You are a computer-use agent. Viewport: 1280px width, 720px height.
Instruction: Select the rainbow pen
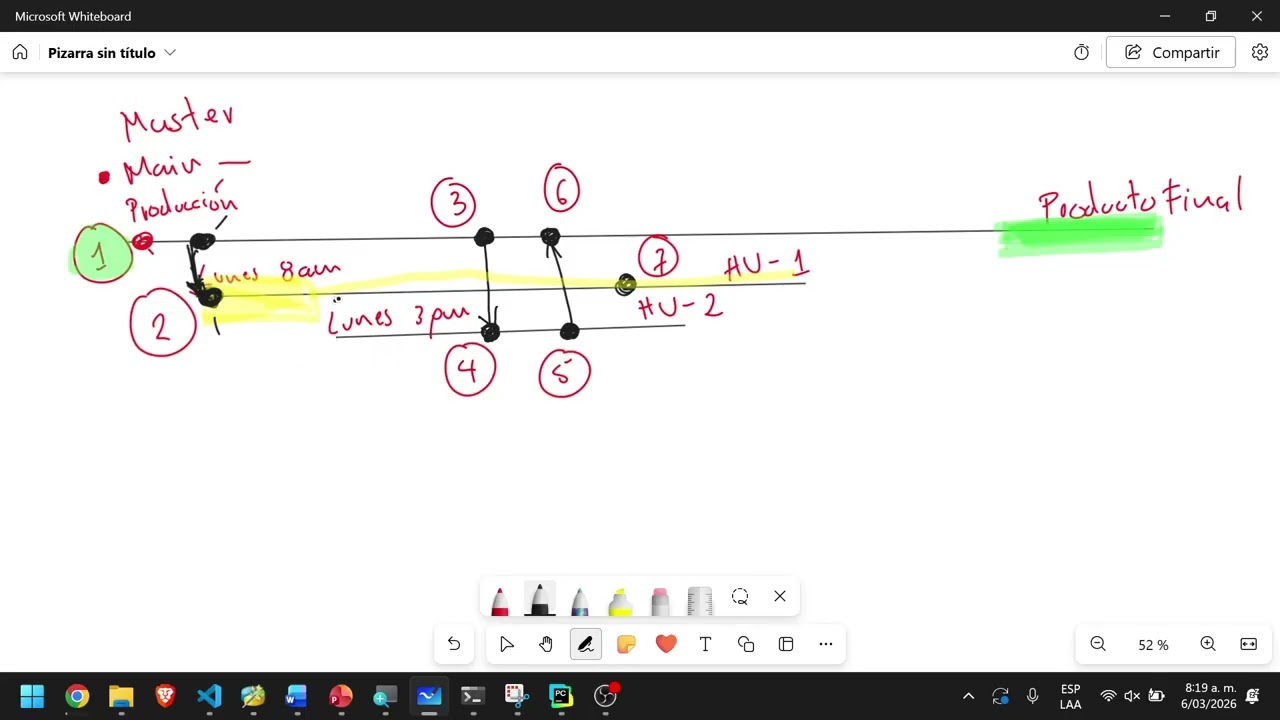click(x=580, y=600)
